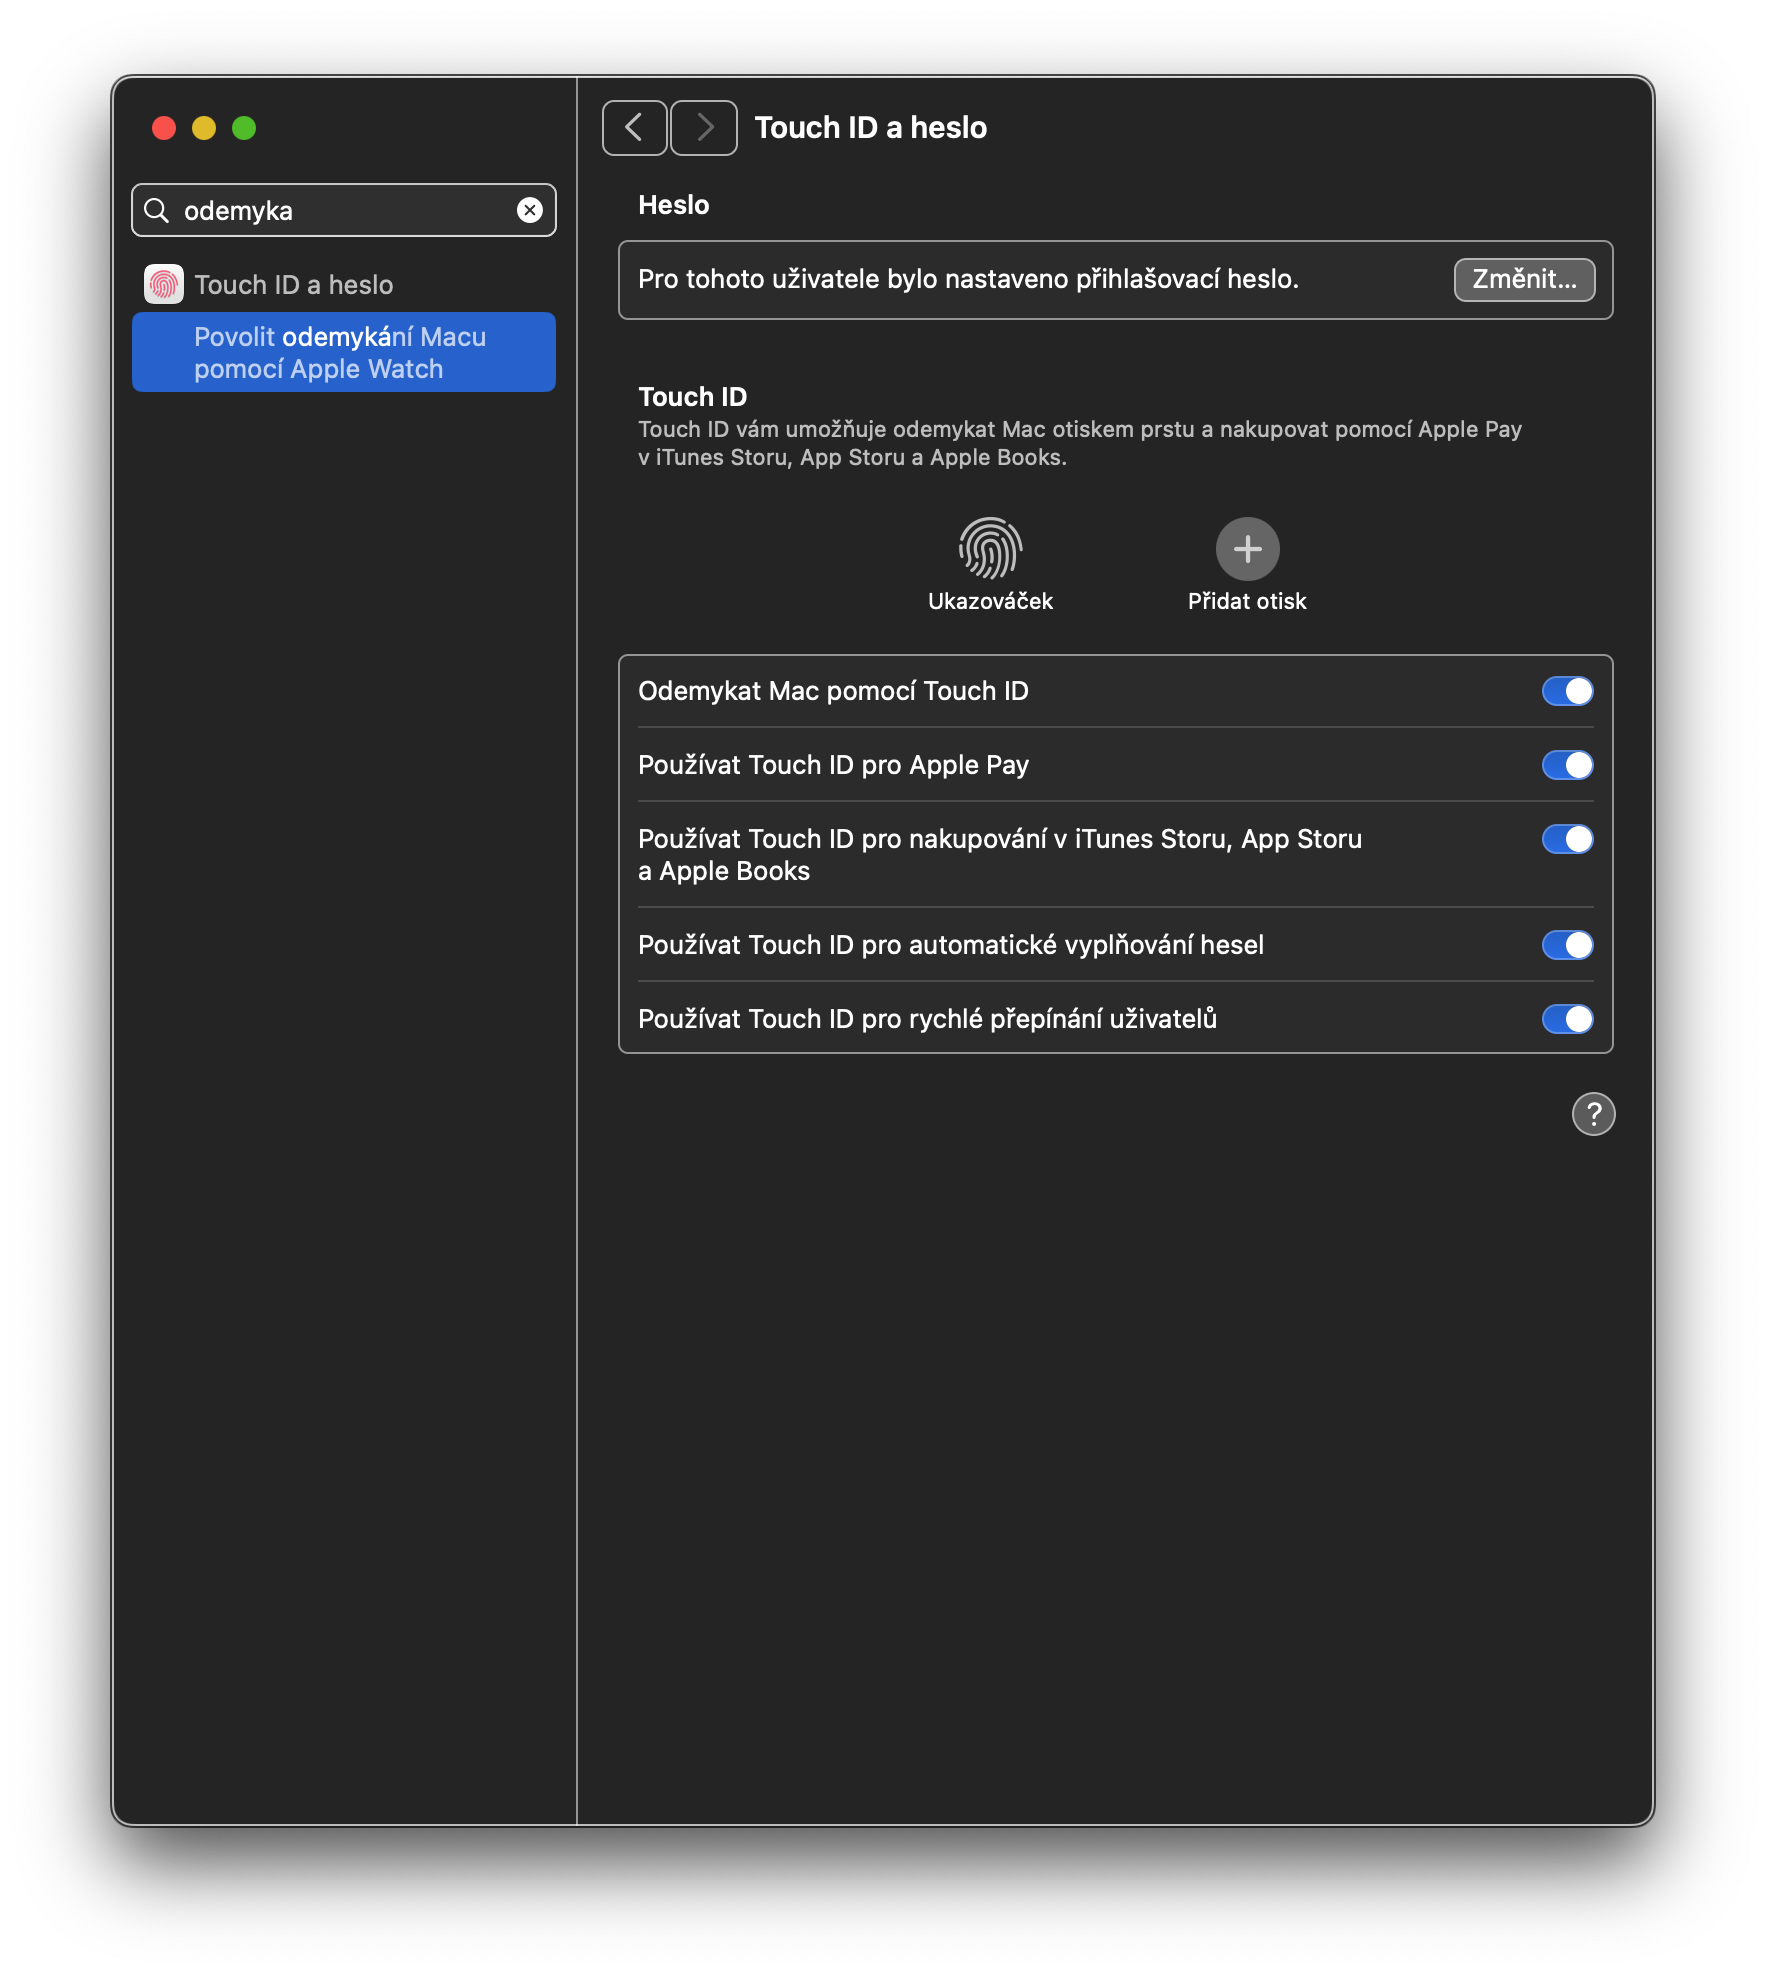
Task: Click the yellow minimize window button
Action: pyautogui.click(x=204, y=128)
